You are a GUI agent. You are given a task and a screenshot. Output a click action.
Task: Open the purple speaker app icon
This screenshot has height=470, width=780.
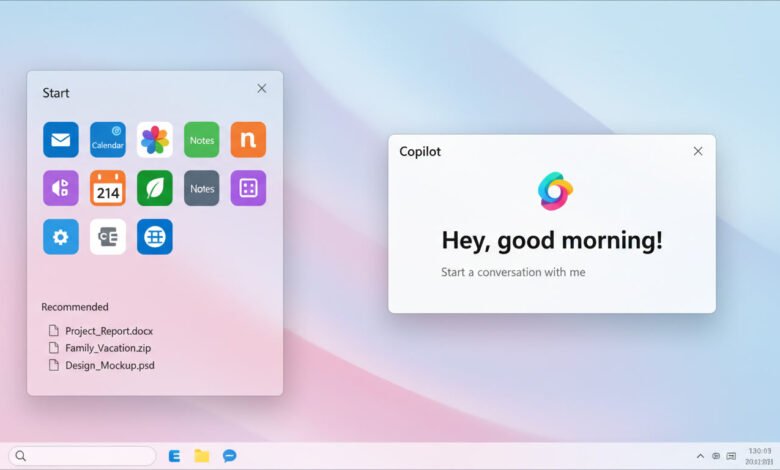pos(61,188)
